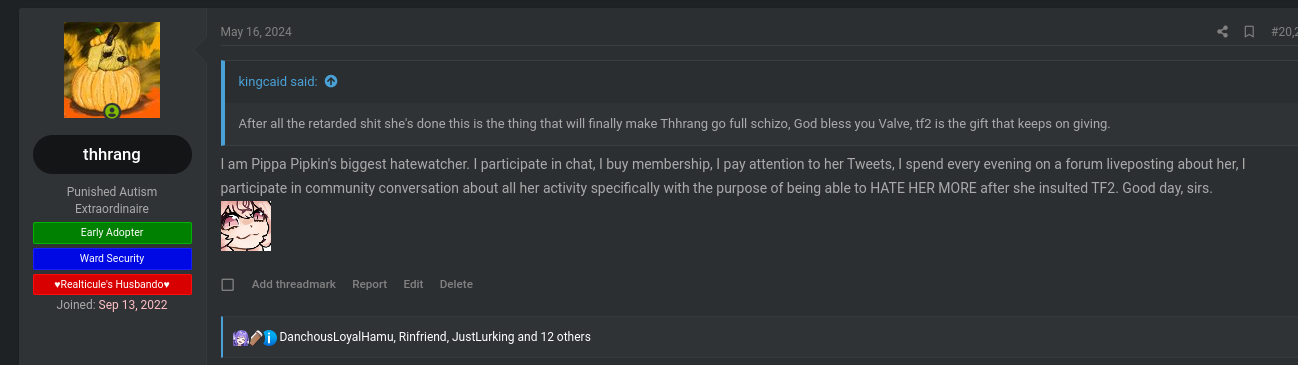Click the Early Adopter green badge
This screenshot has height=365, width=1298.
point(112,232)
